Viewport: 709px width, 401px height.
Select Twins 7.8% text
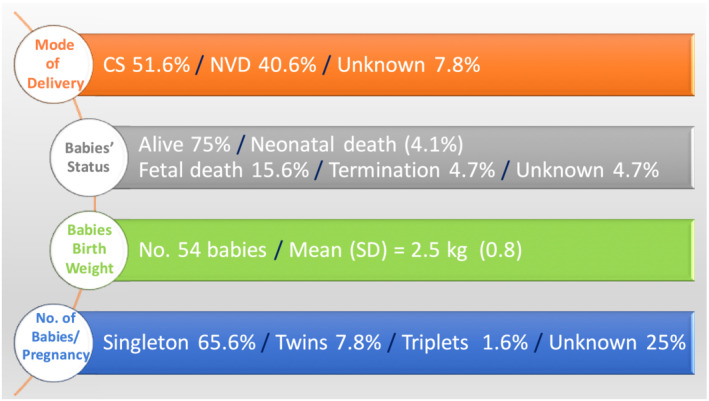tap(328, 343)
